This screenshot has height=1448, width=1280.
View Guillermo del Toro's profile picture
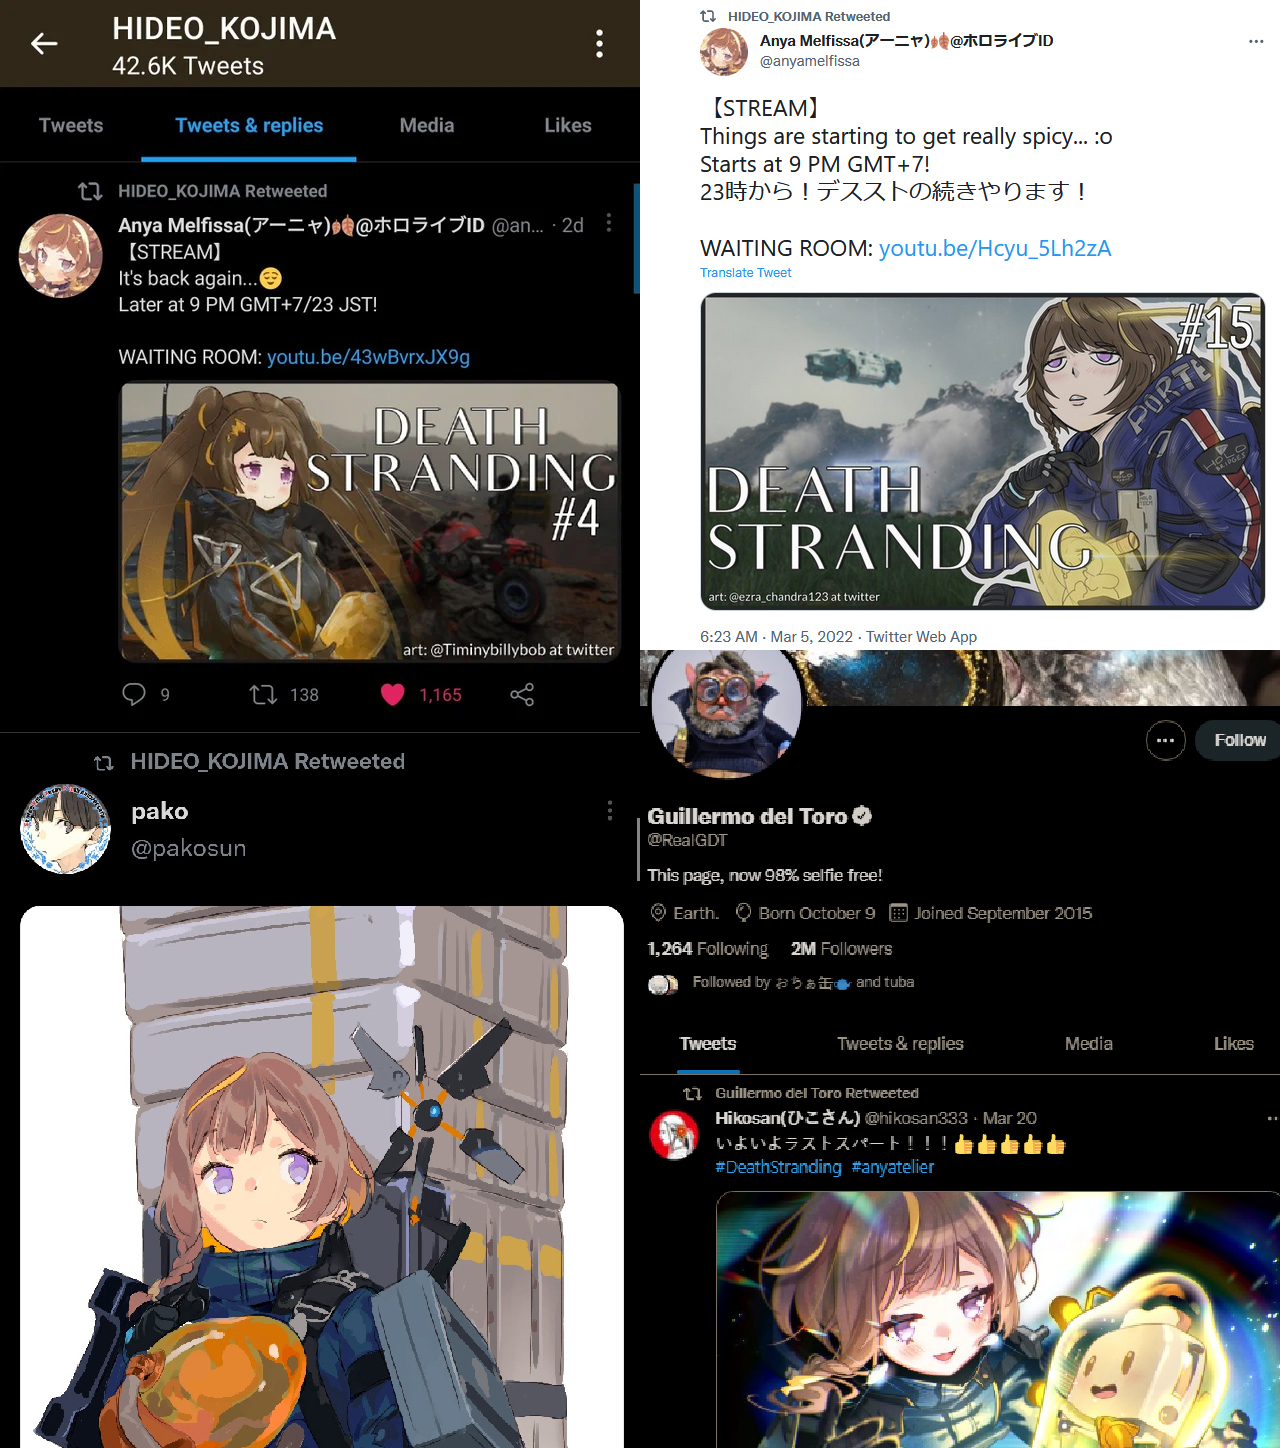click(726, 713)
